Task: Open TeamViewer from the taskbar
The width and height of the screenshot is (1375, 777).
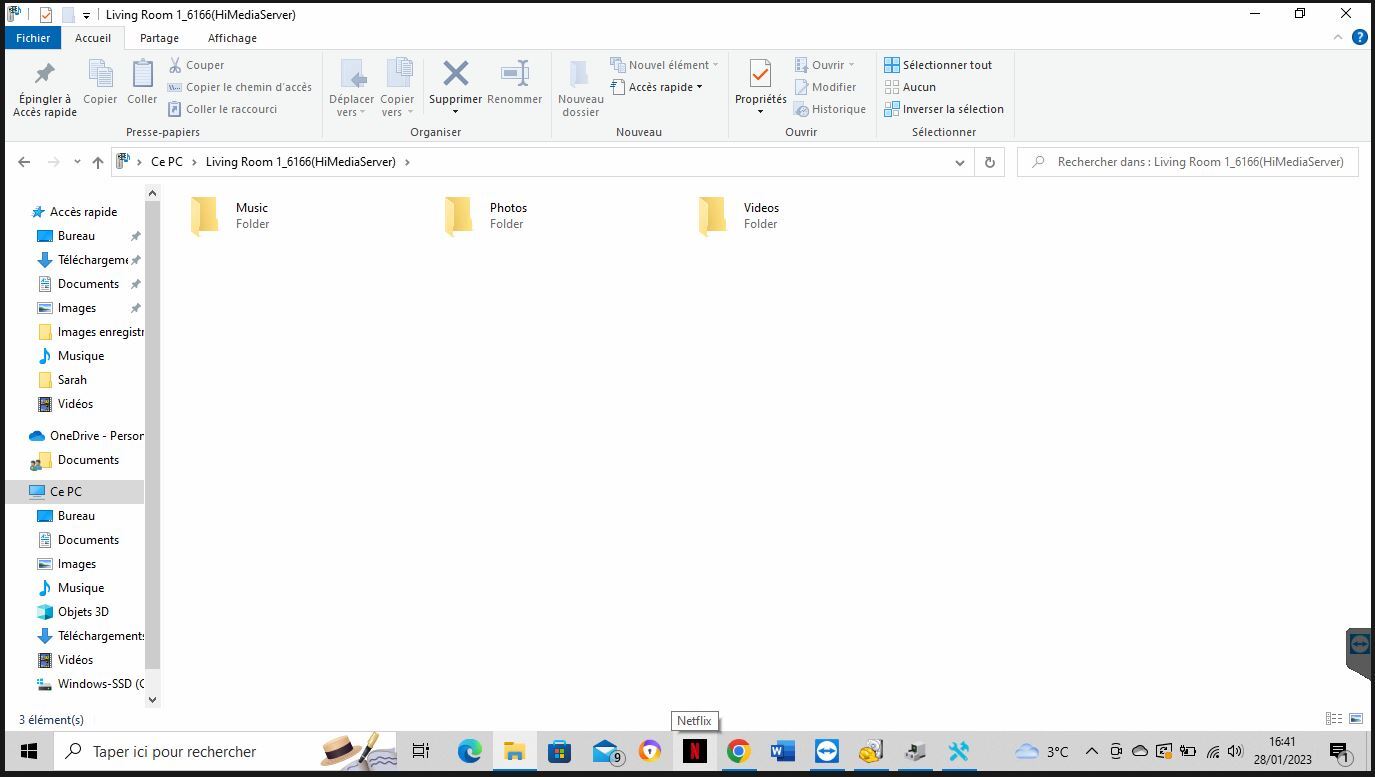Action: pos(826,751)
